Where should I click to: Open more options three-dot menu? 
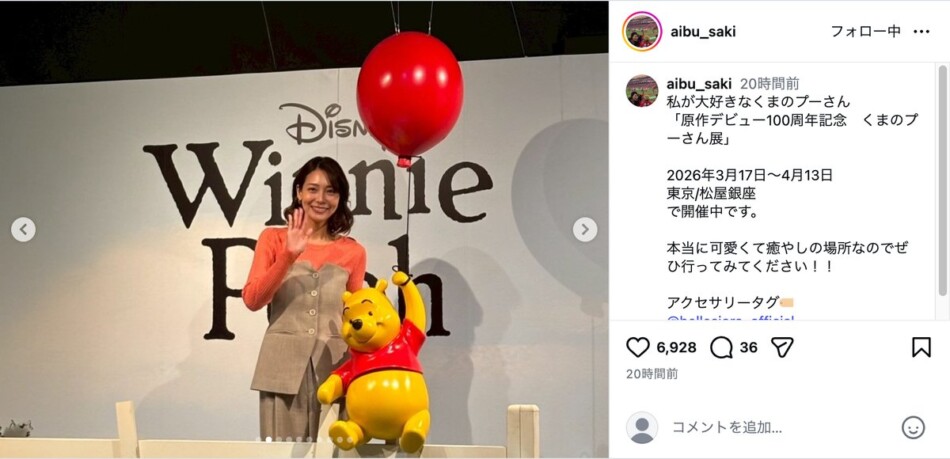pos(921,31)
